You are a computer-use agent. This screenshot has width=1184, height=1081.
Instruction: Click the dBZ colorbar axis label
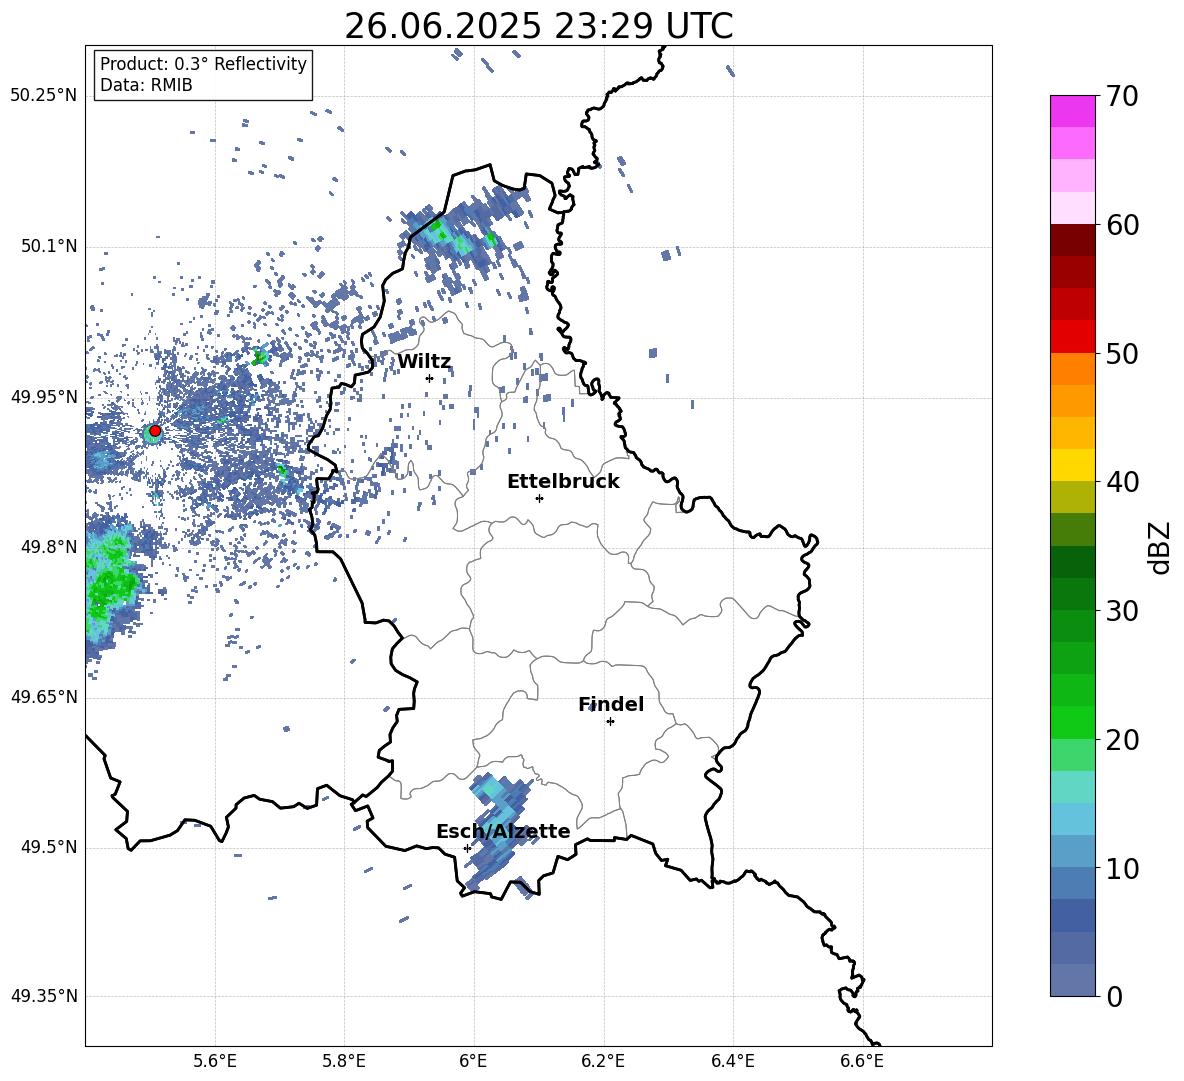point(1159,547)
